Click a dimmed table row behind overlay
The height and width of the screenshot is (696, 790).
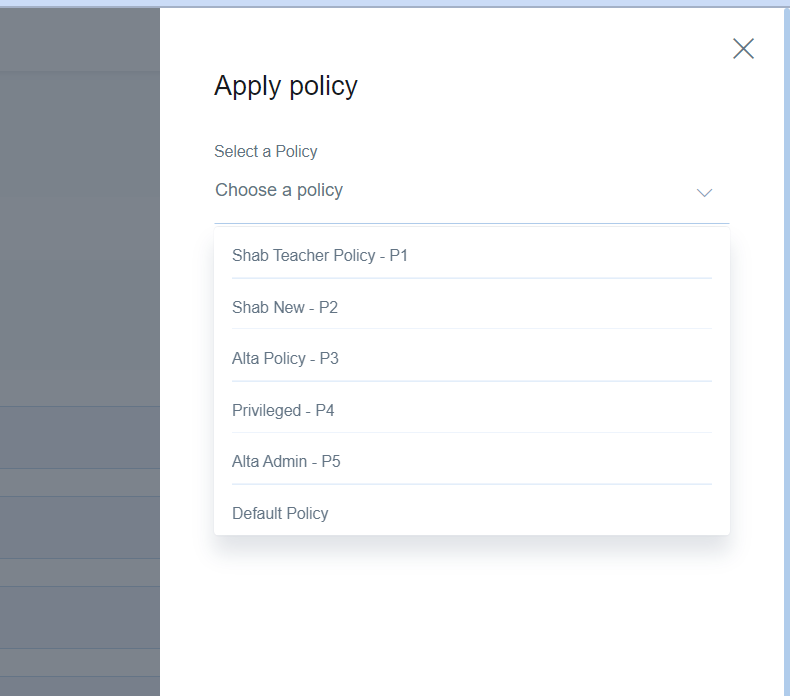tap(80, 437)
